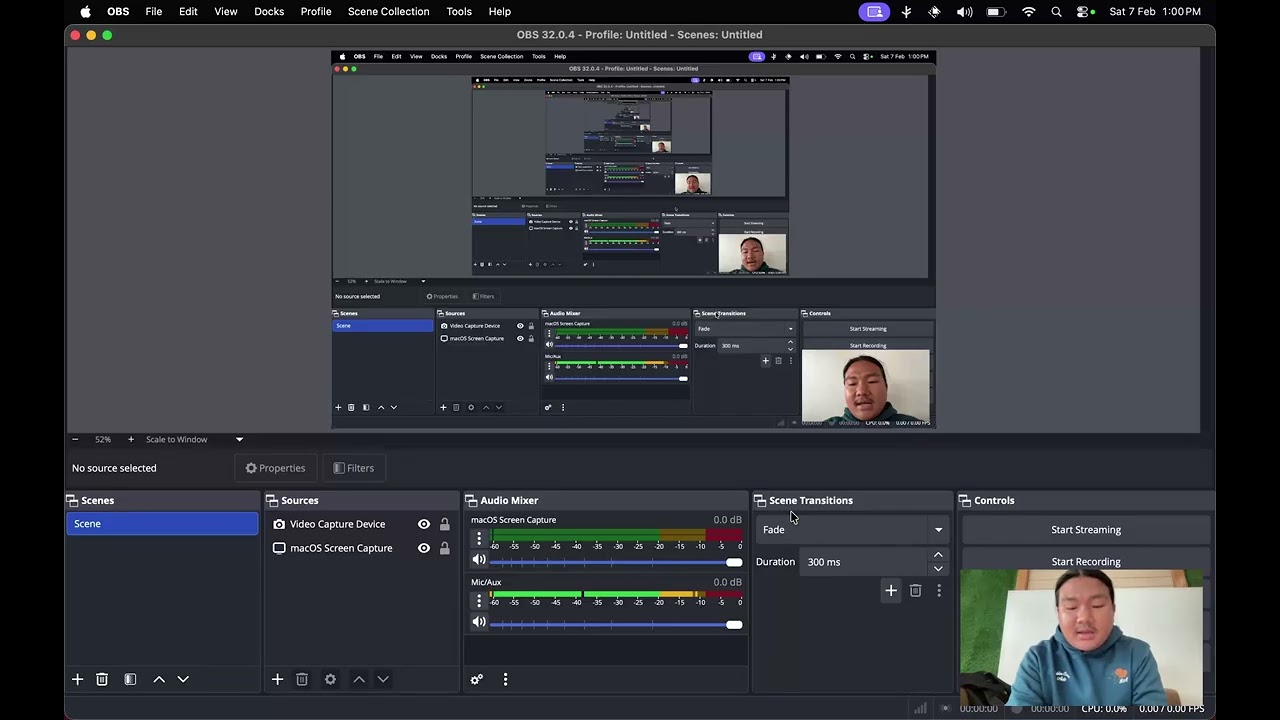Zoom out preview with minus icon
The height and width of the screenshot is (720, 1280).
click(x=75, y=439)
